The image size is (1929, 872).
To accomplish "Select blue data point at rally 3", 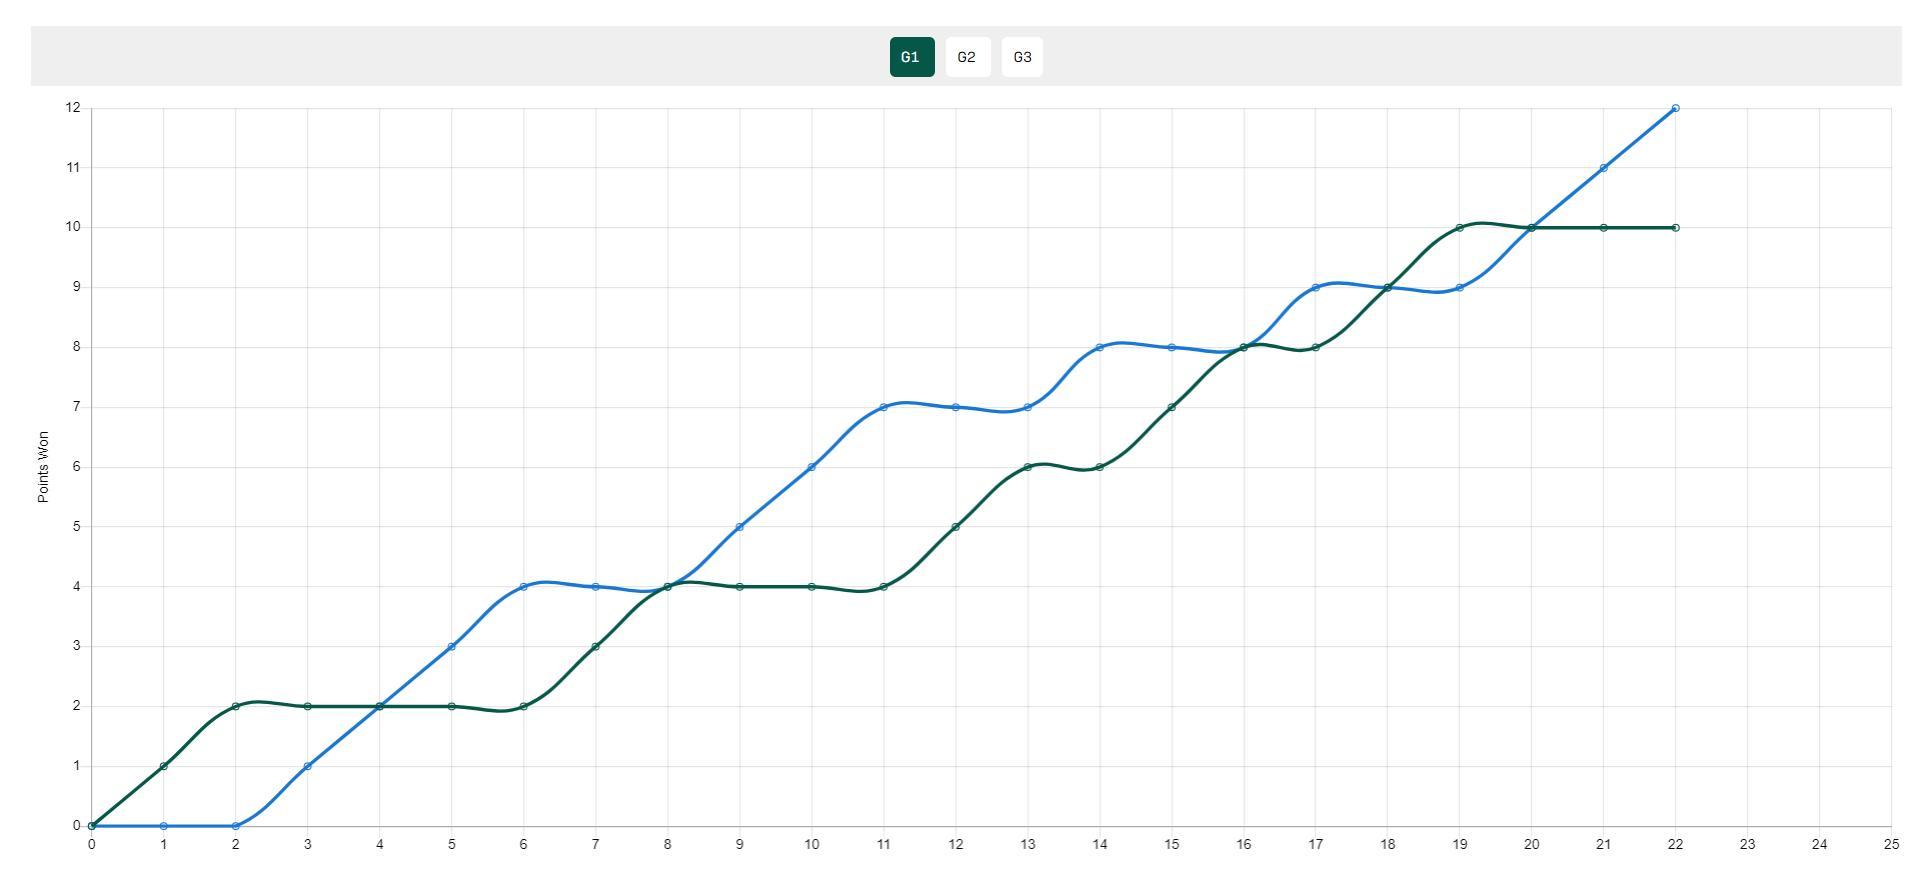I will click(x=307, y=766).
